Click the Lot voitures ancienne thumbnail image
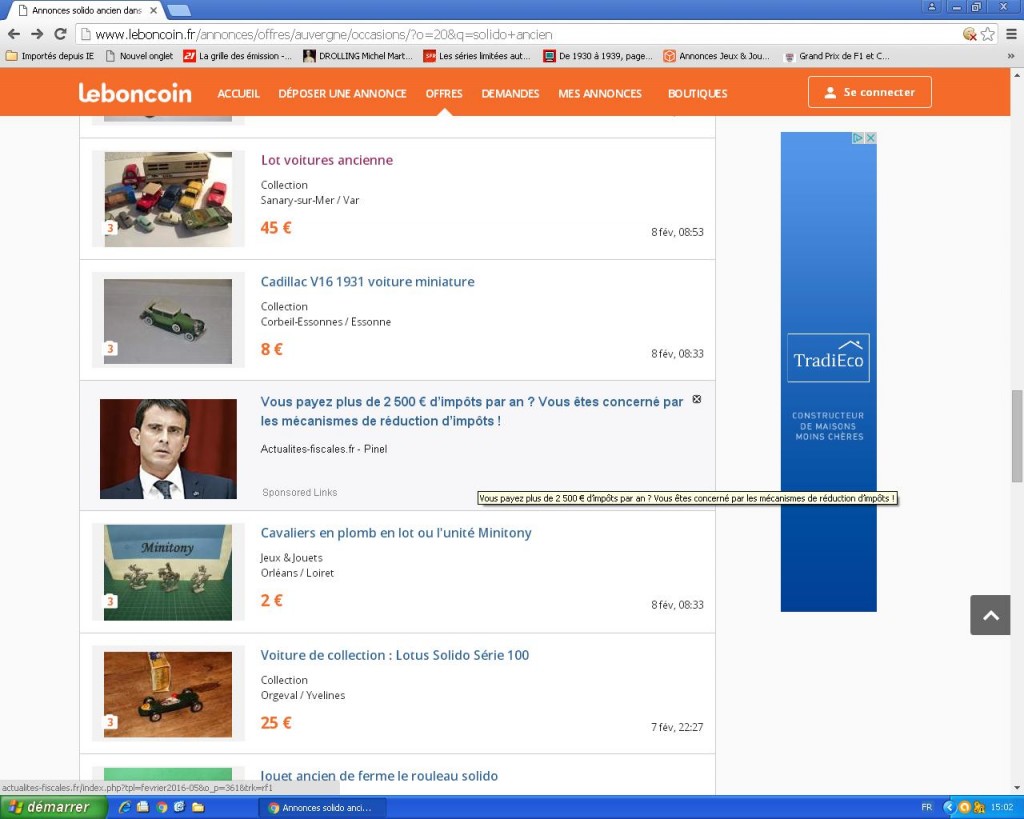The height and width of the screenshot is (819, 1024). tap(168, 199)
